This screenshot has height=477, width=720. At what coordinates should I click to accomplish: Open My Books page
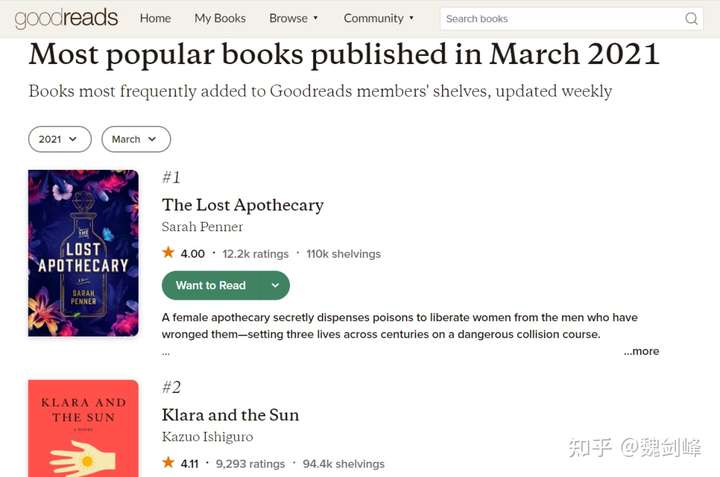220,18
